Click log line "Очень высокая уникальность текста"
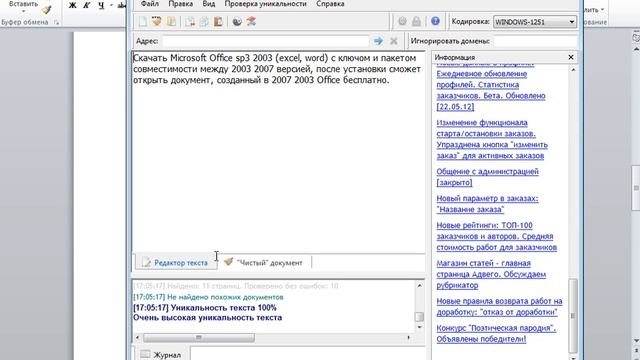 tap(207, 318)
